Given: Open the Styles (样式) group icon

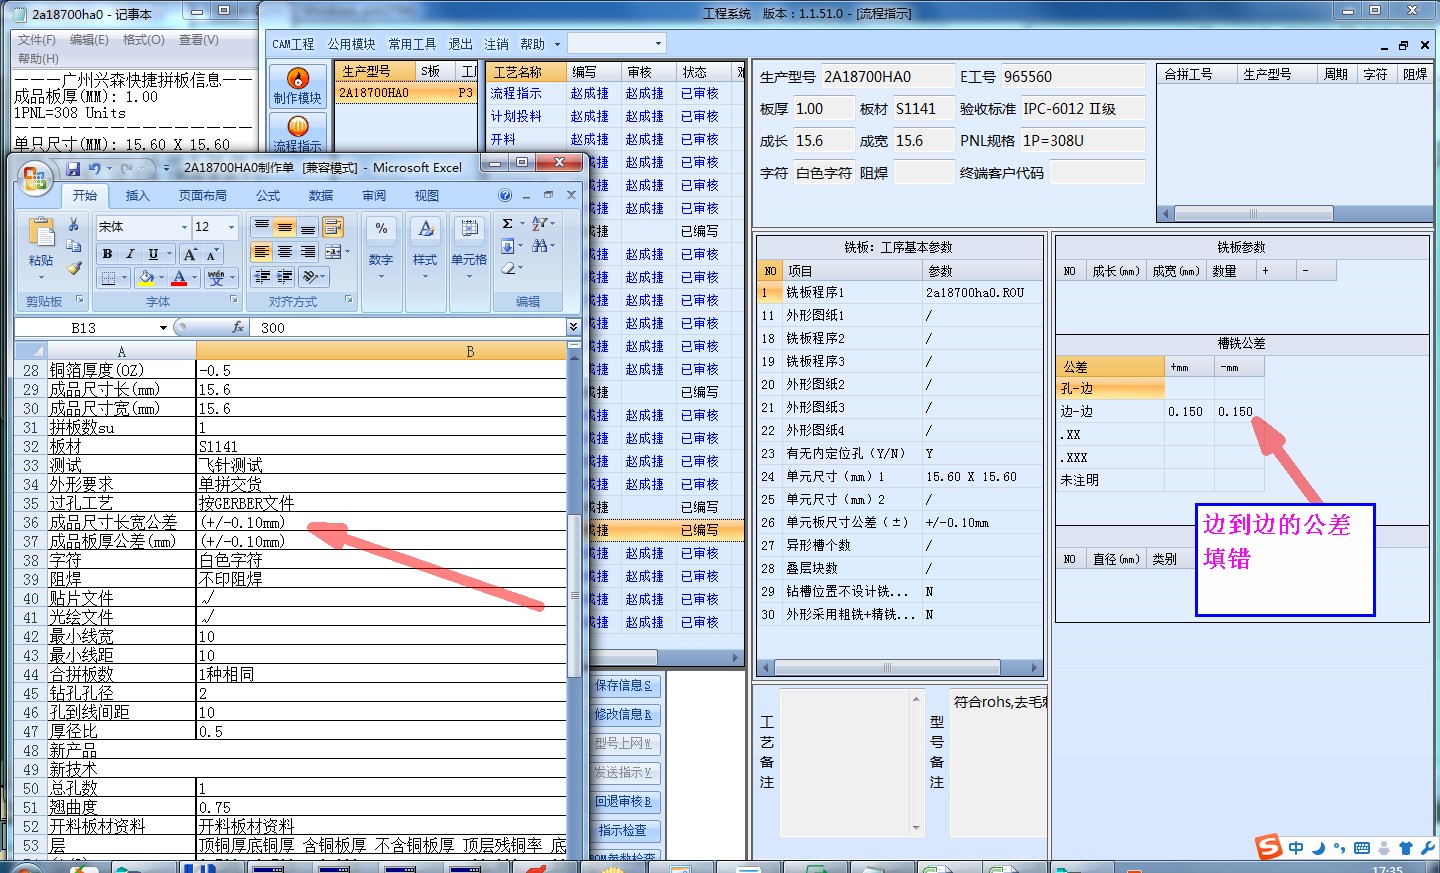Looking at the screenshot, I should (426, 229).
